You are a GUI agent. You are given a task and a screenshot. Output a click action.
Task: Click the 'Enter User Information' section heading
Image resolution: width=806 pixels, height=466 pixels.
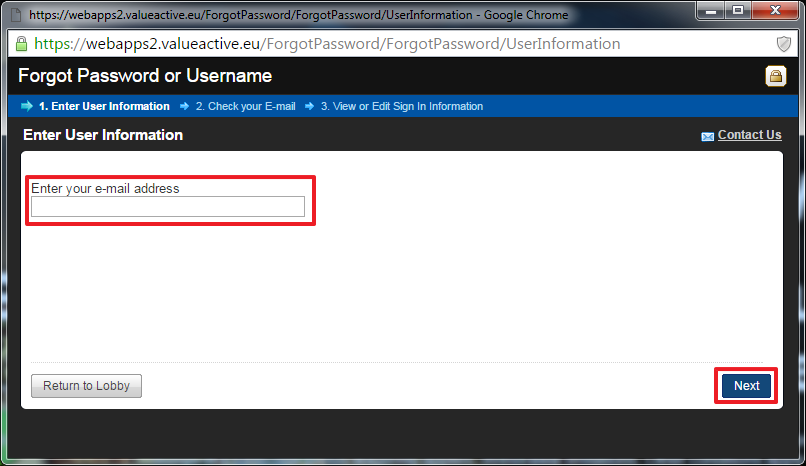103,135
